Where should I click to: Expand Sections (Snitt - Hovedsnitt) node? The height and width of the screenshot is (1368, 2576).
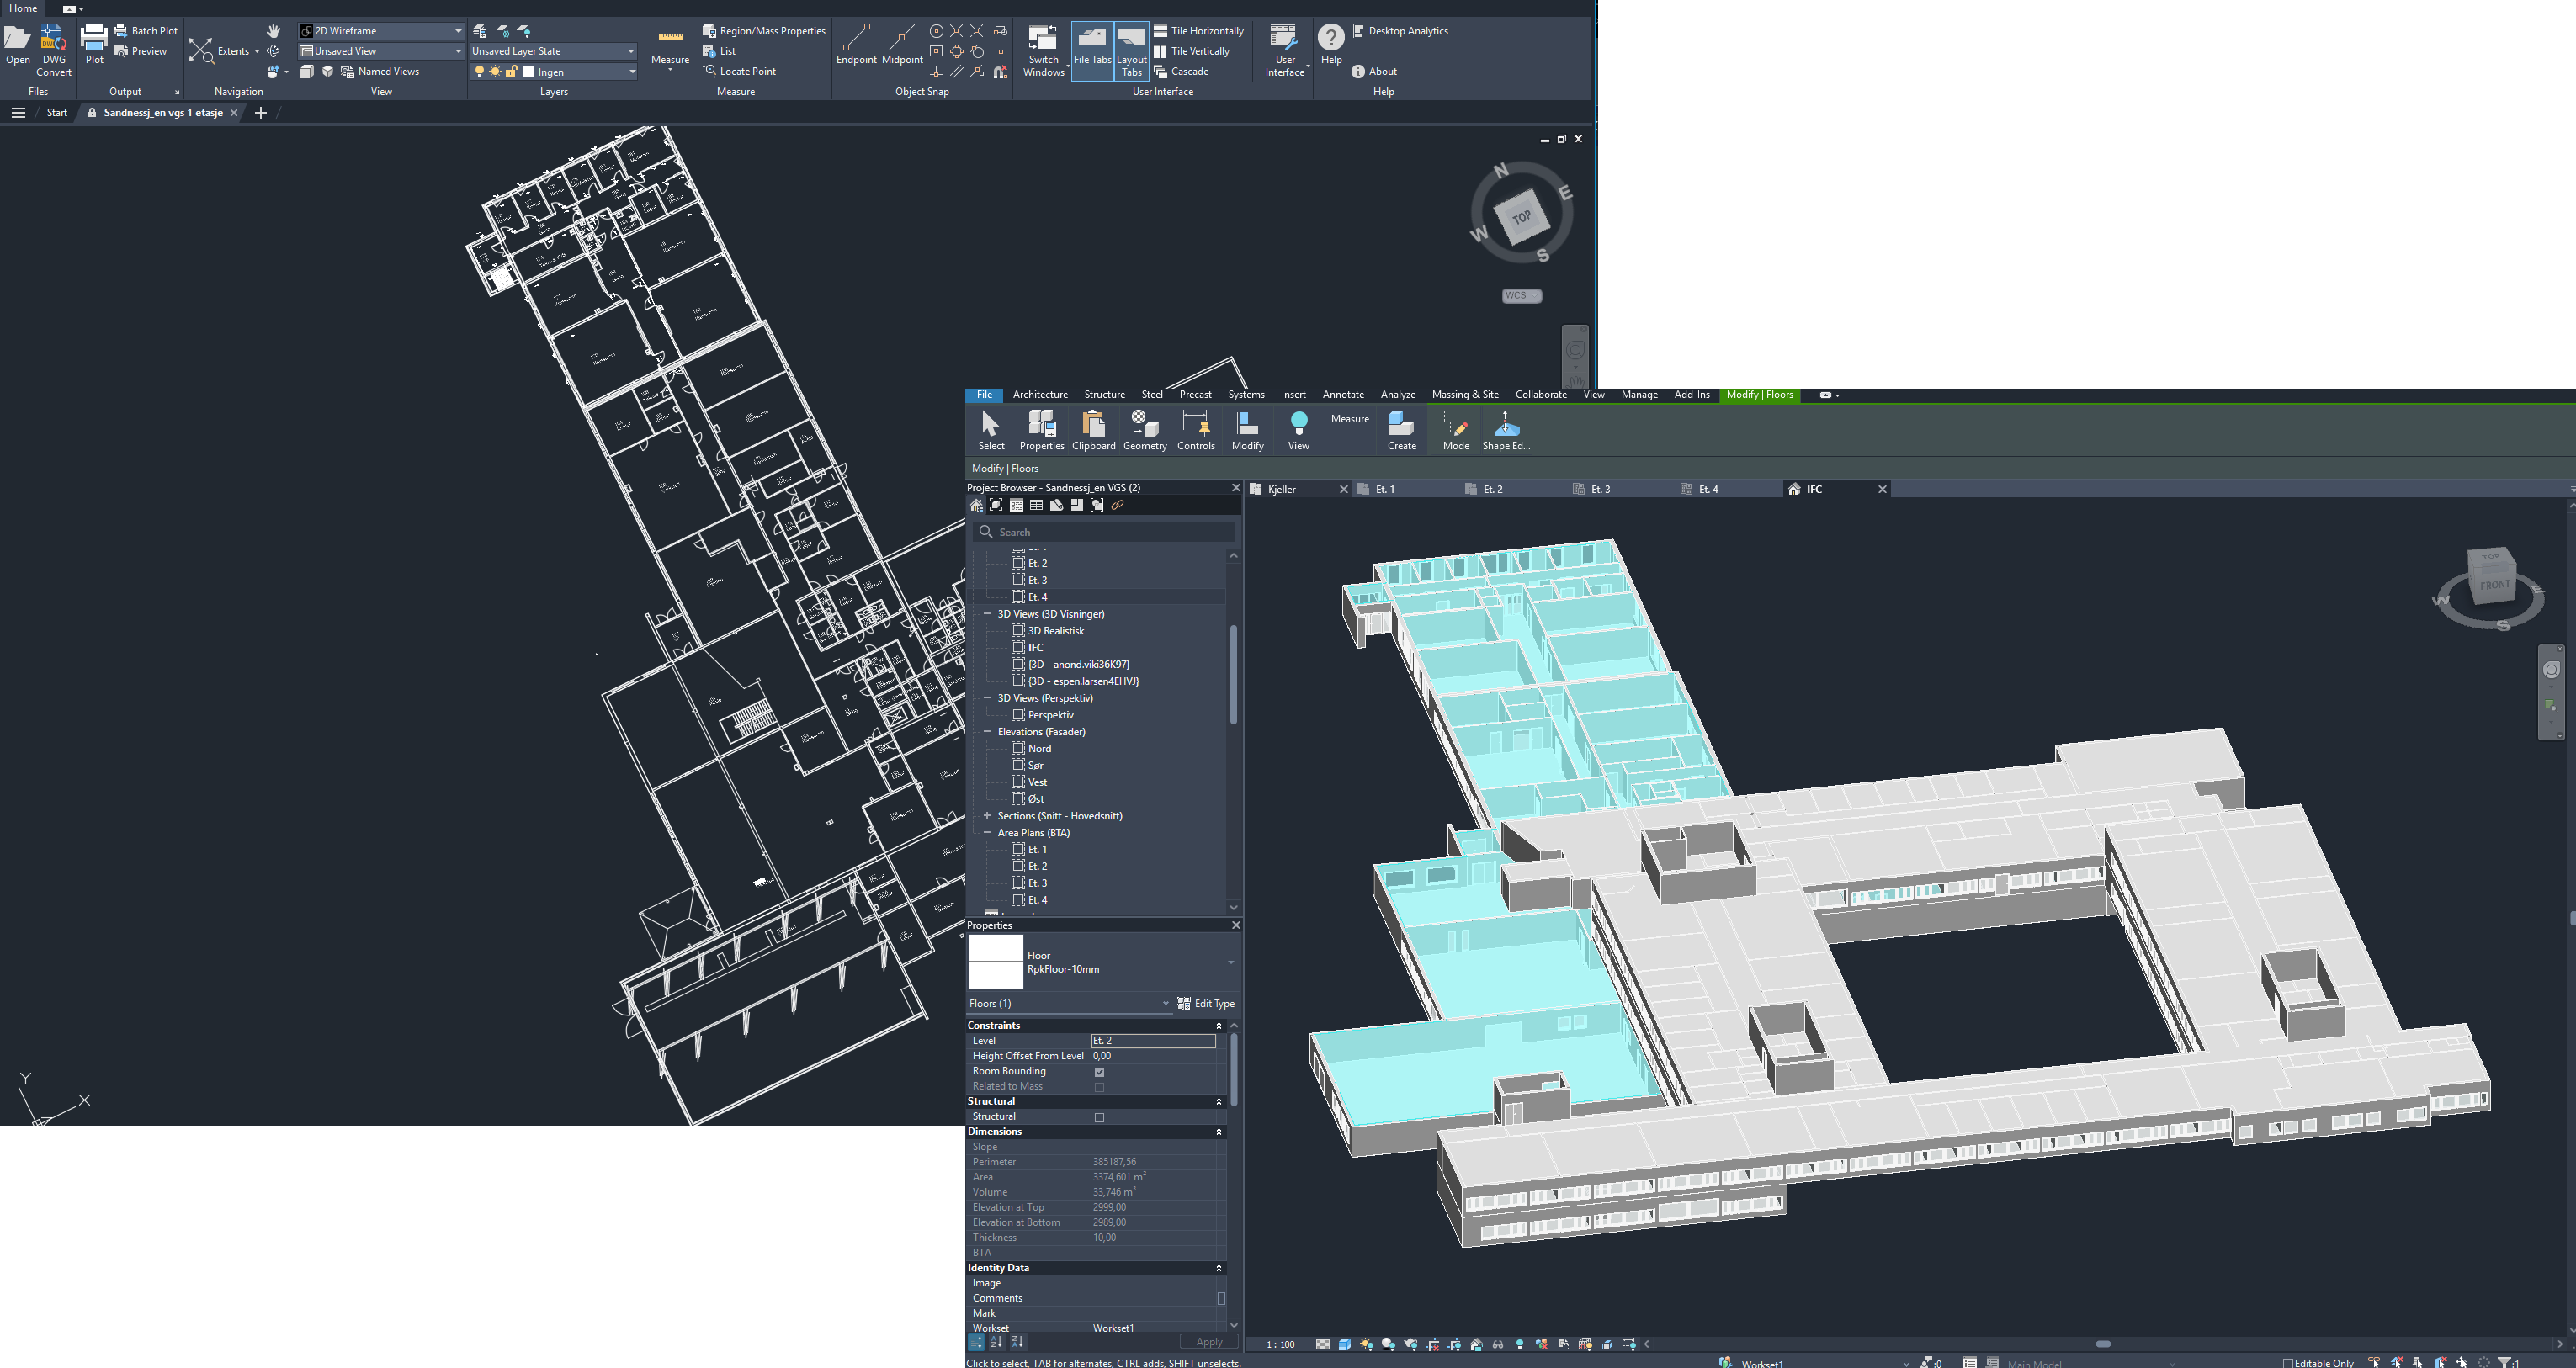point(987,816)
